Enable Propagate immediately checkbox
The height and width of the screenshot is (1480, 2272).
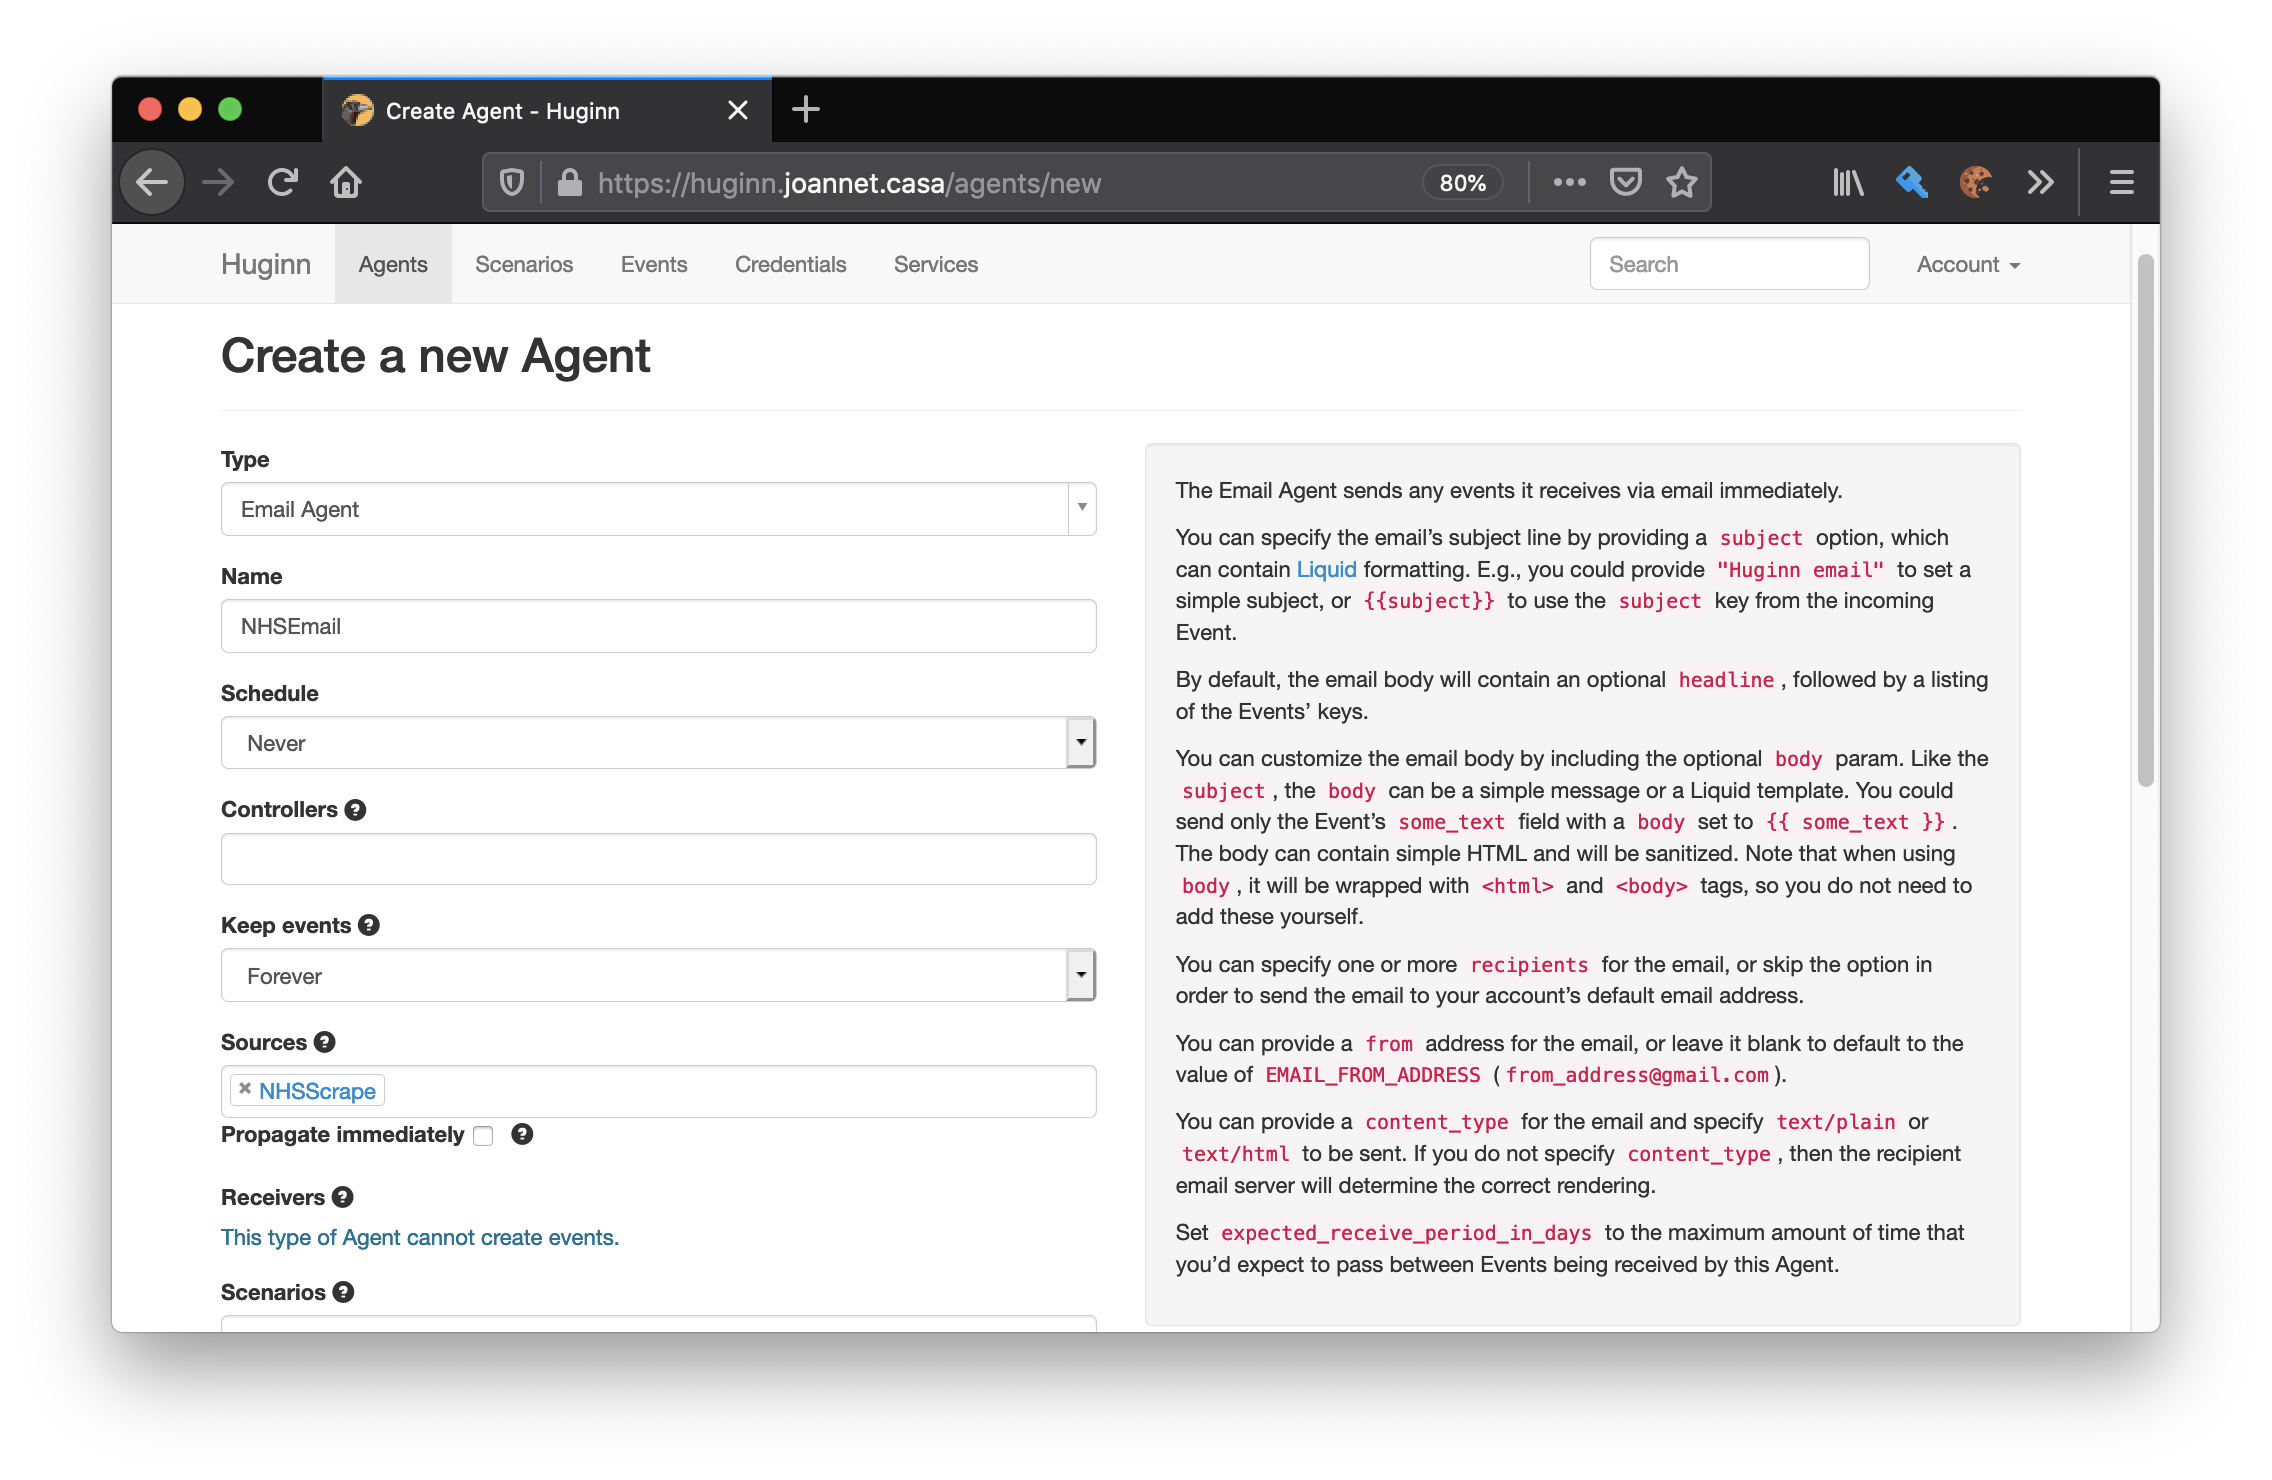pyautogui.click(x=484, y=1136)
